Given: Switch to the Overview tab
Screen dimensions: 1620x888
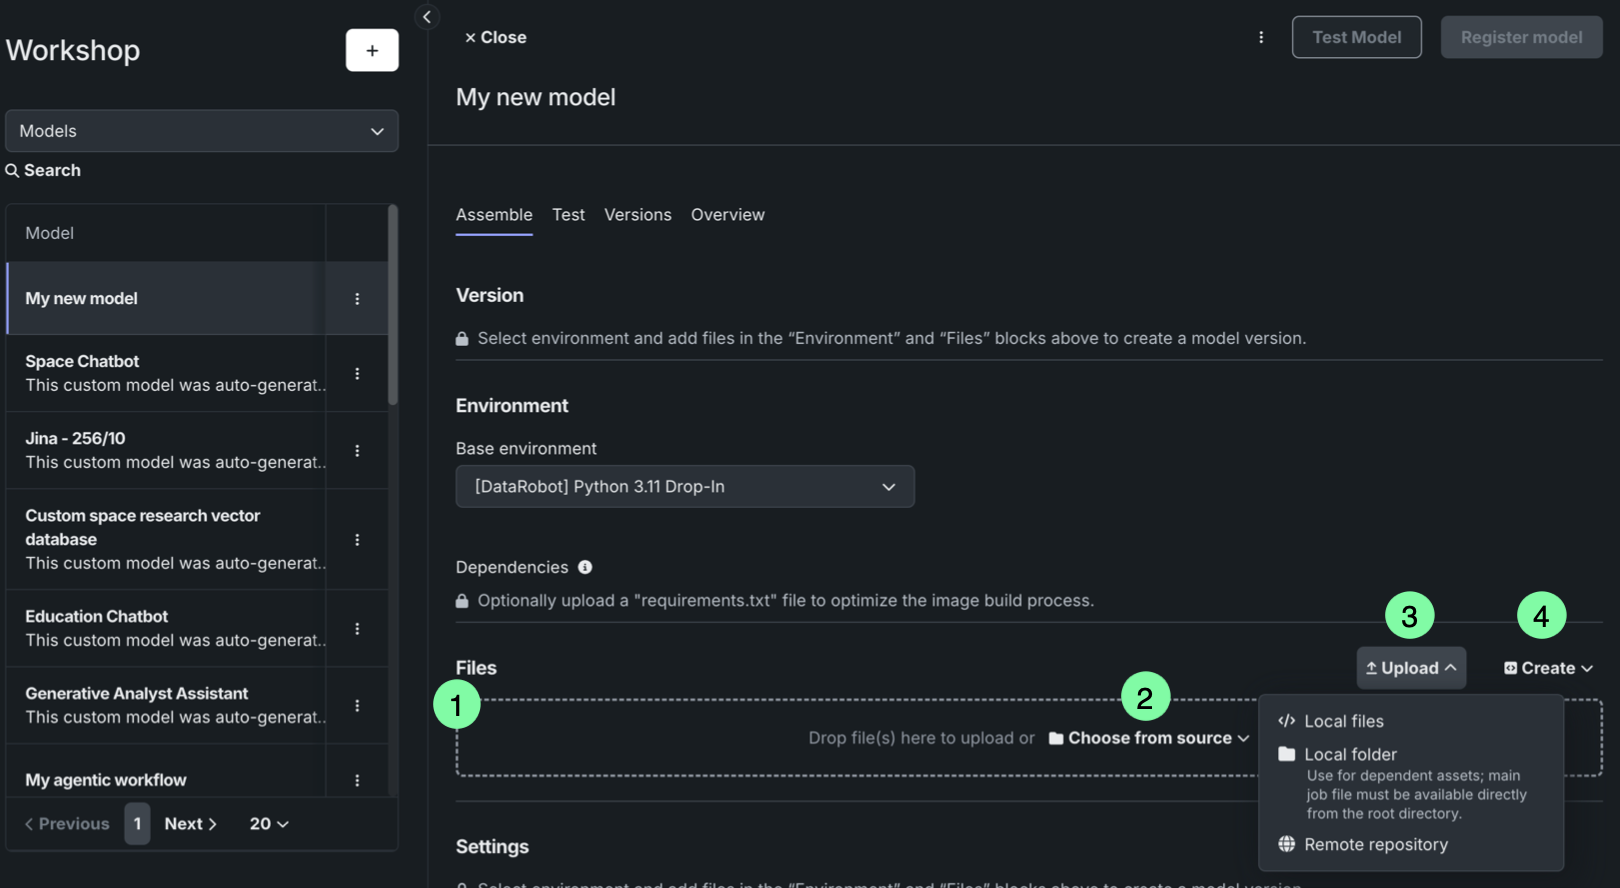Looking at the screenshot, I should tap(727, 215).
